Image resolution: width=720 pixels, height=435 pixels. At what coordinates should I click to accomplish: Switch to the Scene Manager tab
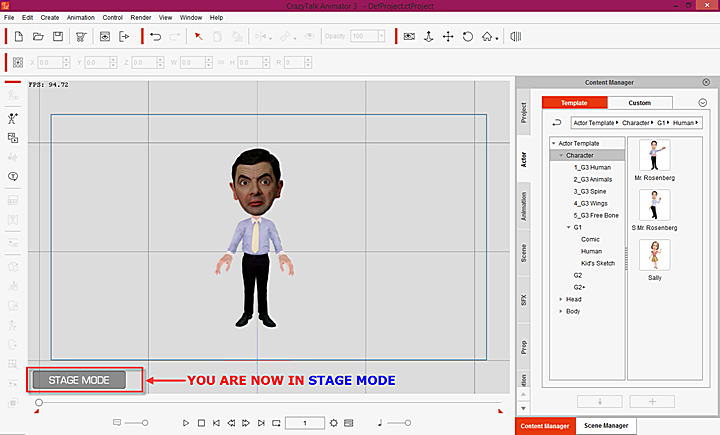[x=606, y=426]
